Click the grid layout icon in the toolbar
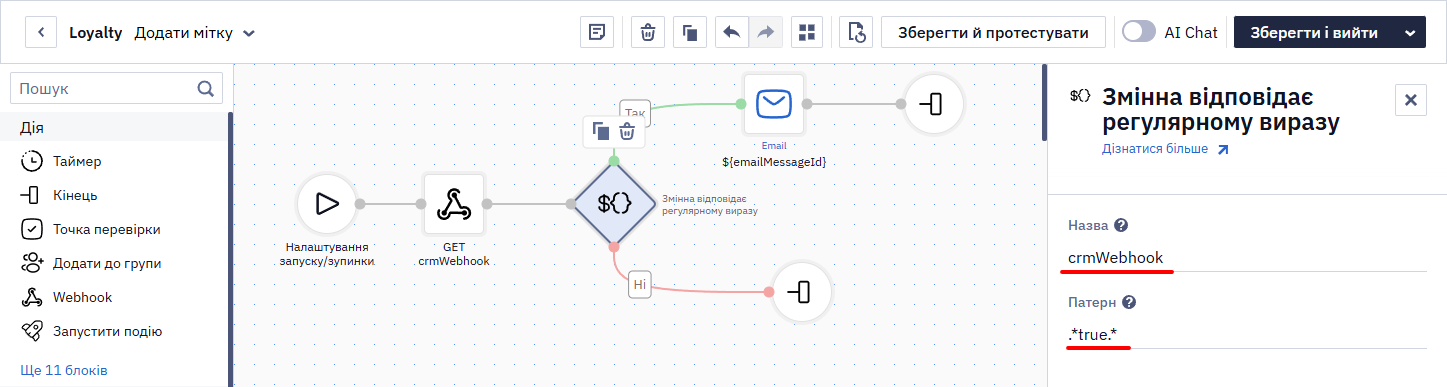1447x387 pixels. coord(807,32)
